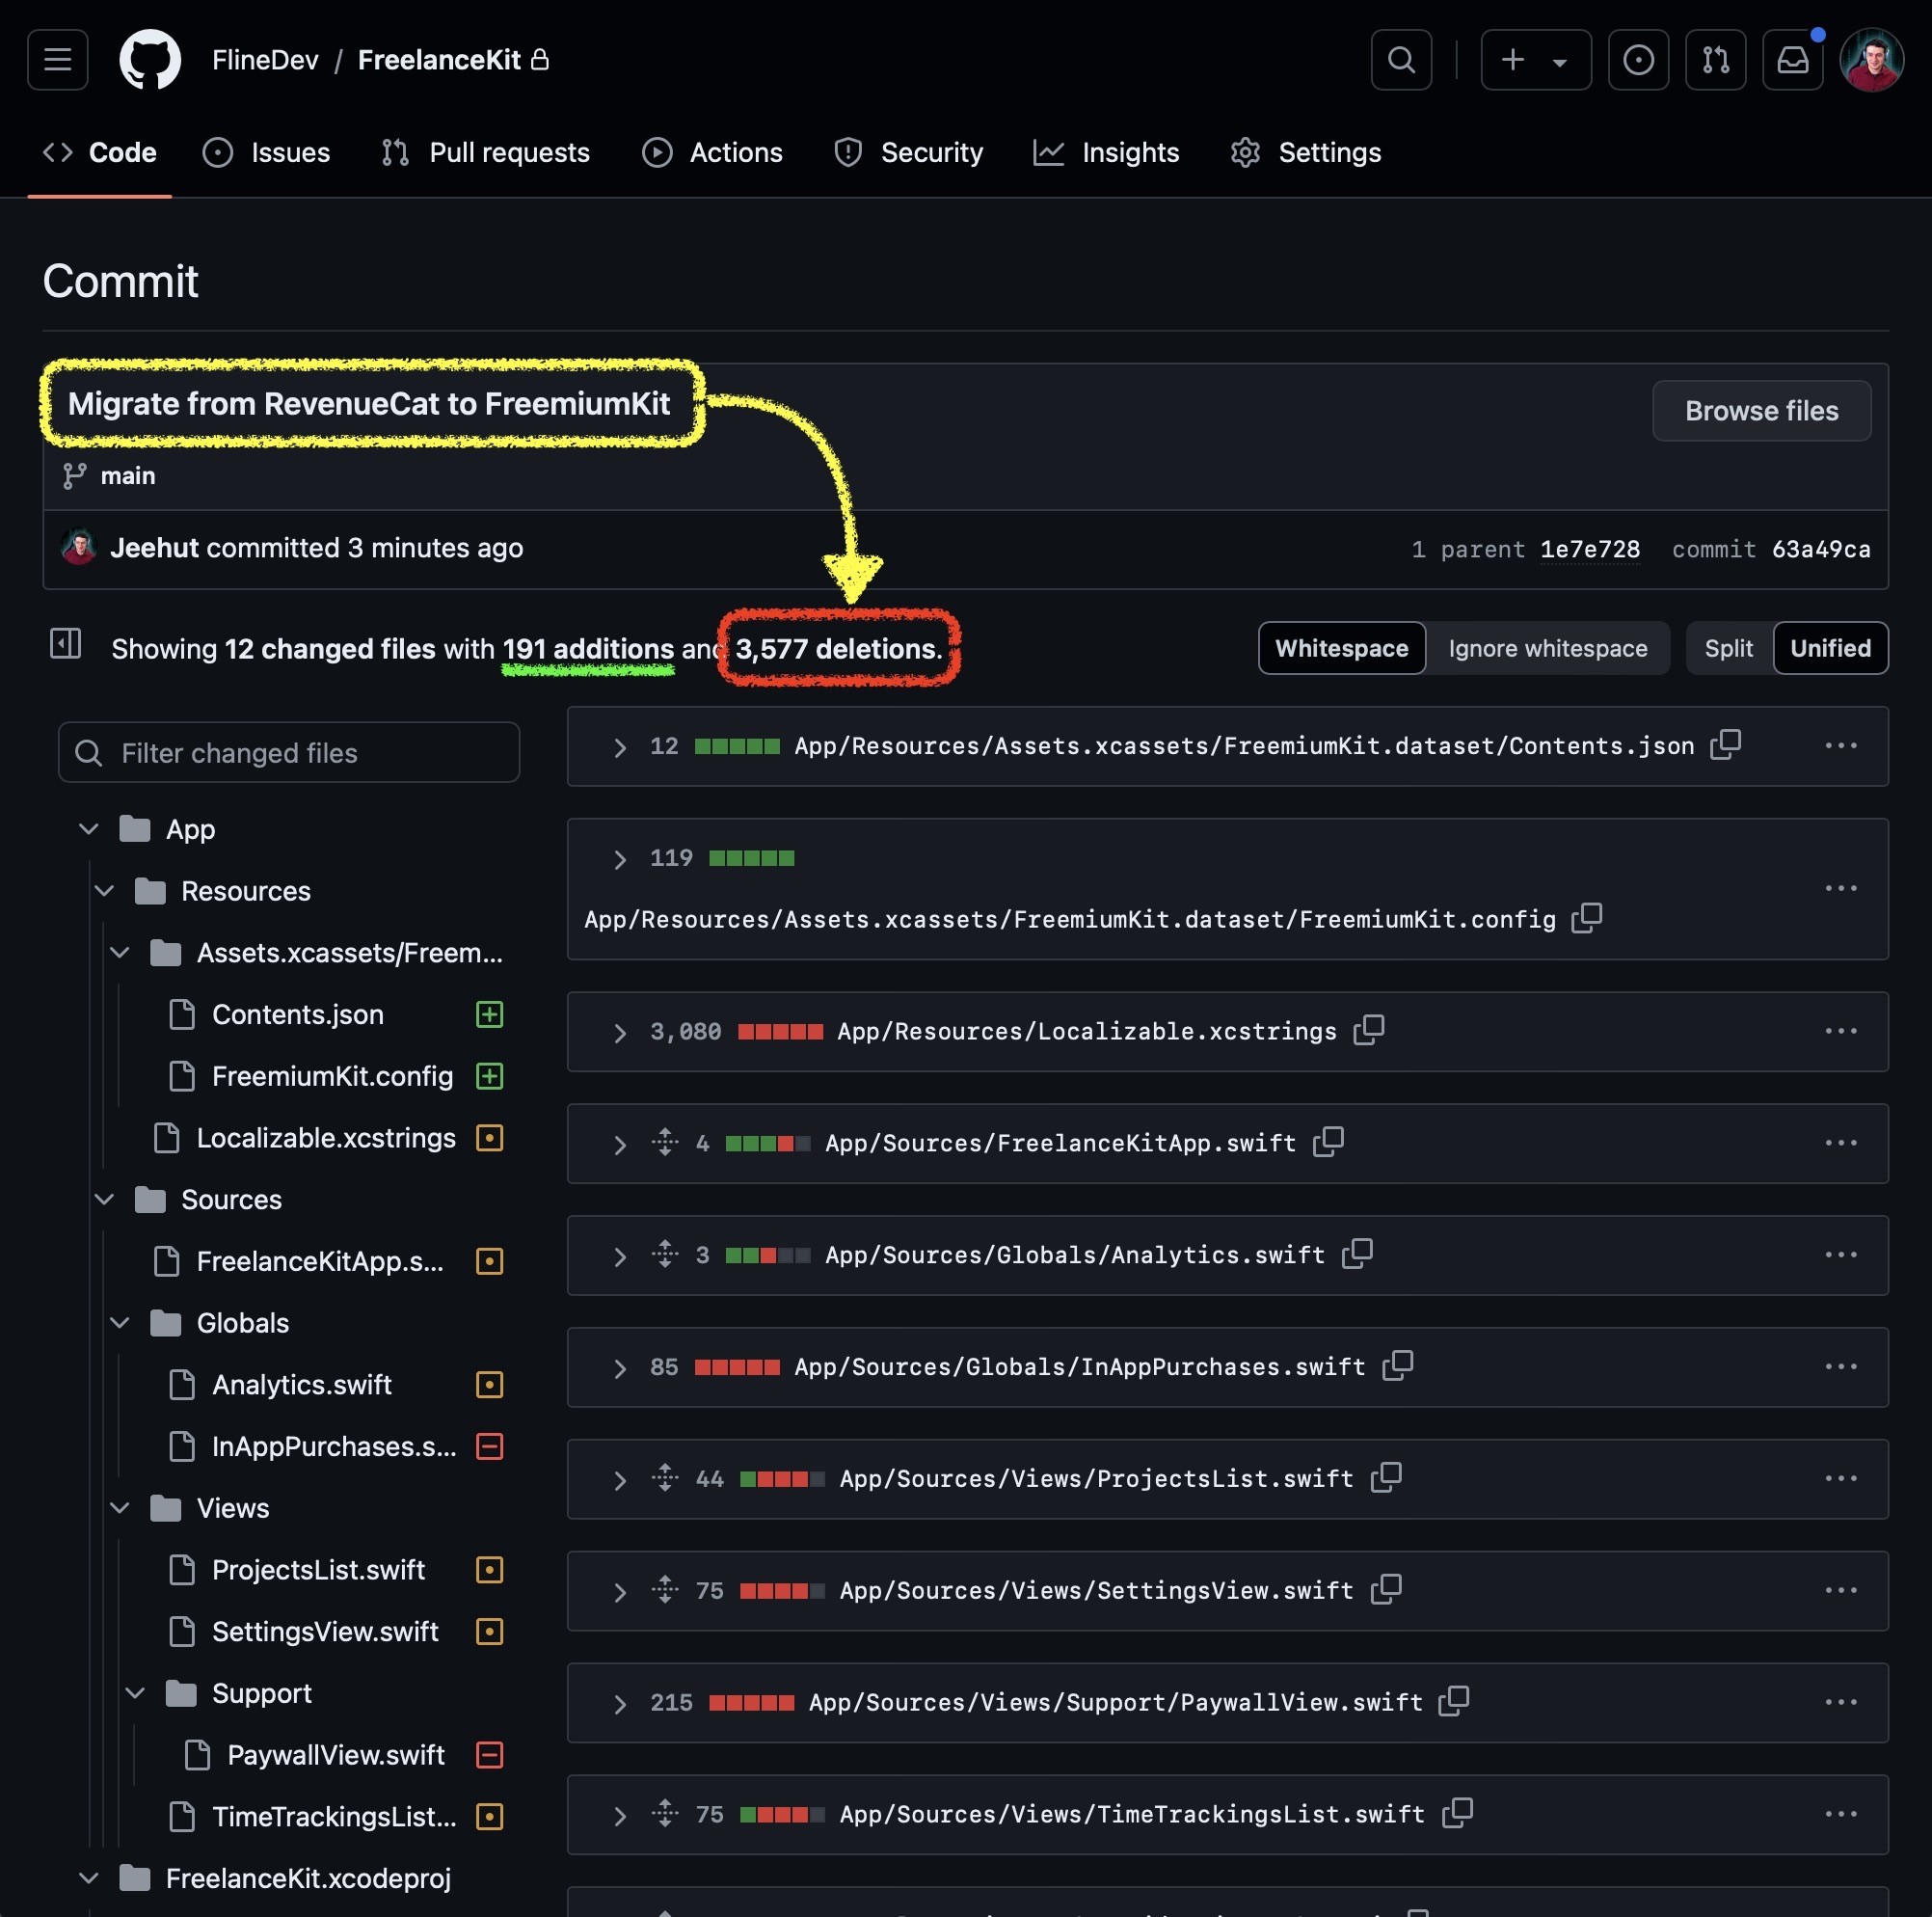The height and width of the screenshot is (1917, 1932).
Task: Collapse the Sources folder in tree
Action: point(104,1199)
